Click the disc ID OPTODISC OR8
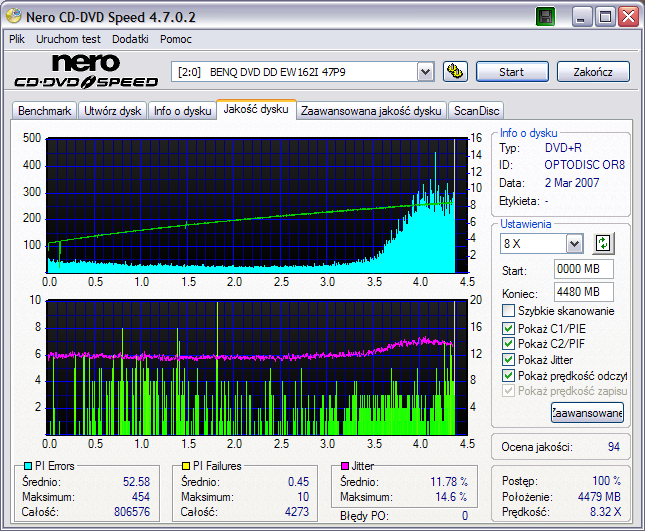The image size is (645, 531). (585, 165)
